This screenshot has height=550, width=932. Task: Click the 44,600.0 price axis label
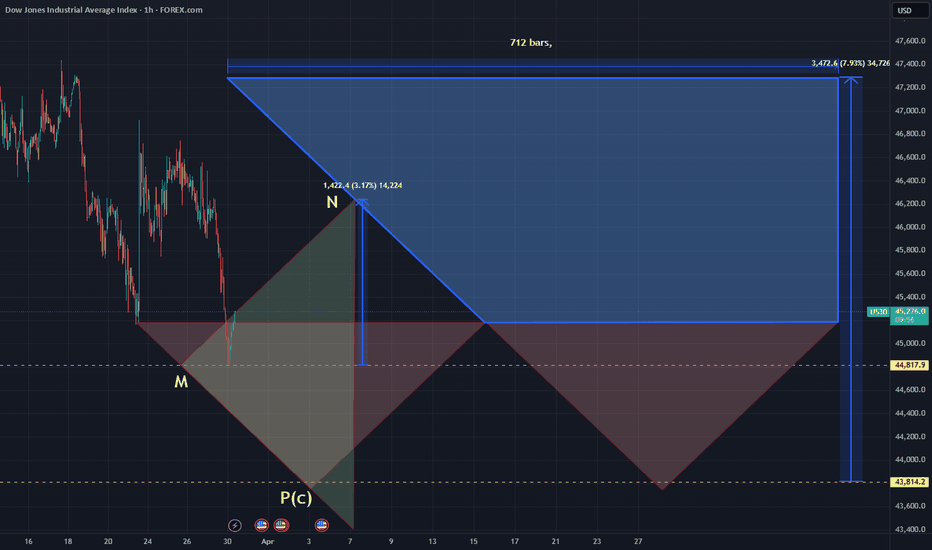[910, 389]
